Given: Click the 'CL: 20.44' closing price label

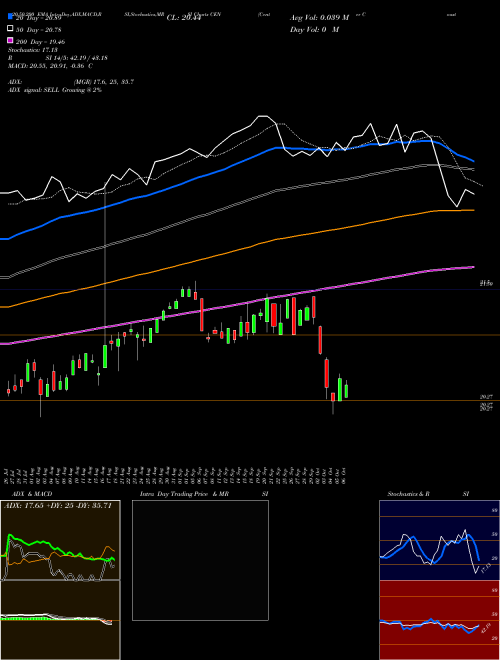Looking at the screenshot, I should click(183, 18).
